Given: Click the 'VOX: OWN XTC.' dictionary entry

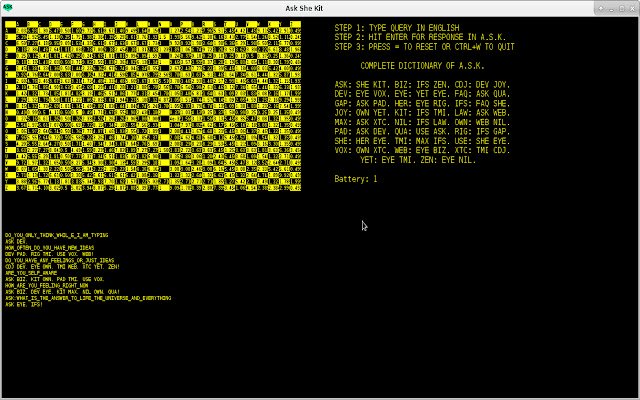Looking at the screenshot, I should pos(357,150).
